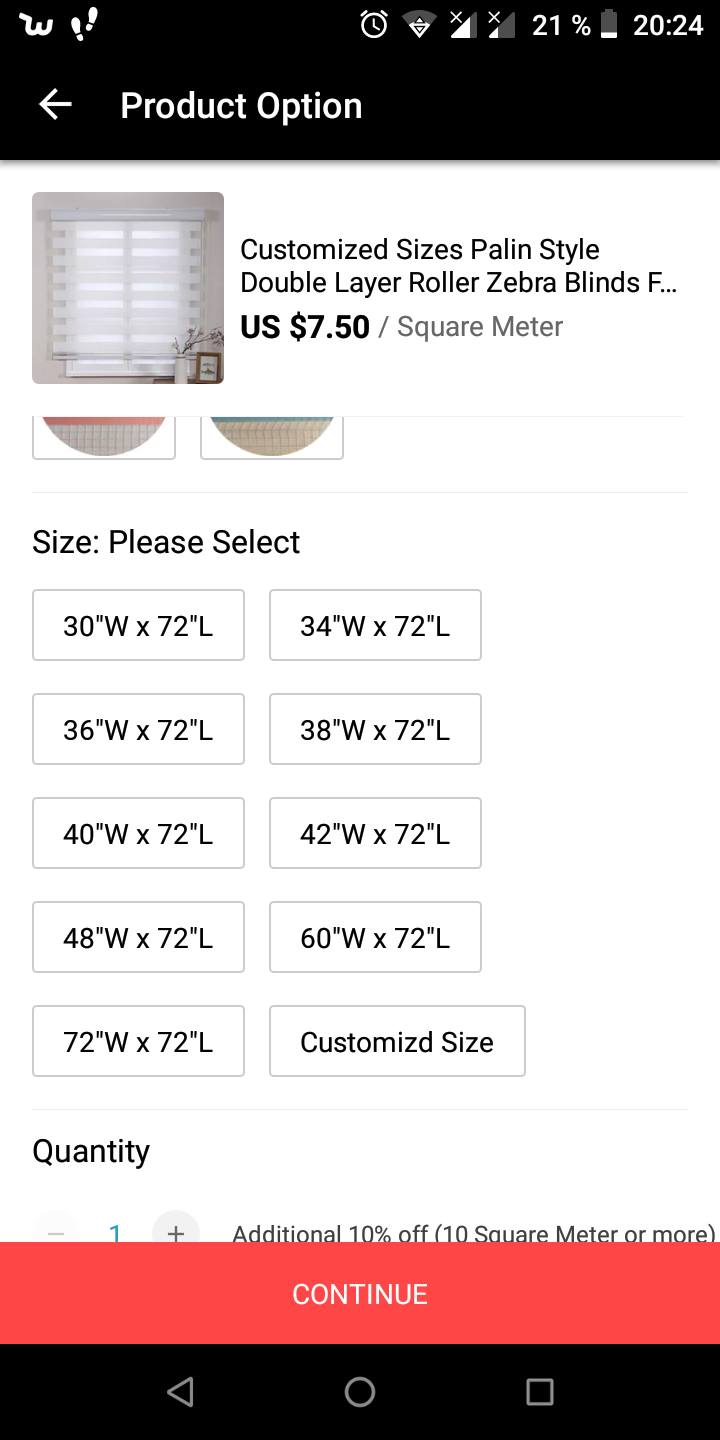The width and height of the screenshot is (720, 1440).
Task: Select the 48"W x 72"L size
Action: coord(138,937)
